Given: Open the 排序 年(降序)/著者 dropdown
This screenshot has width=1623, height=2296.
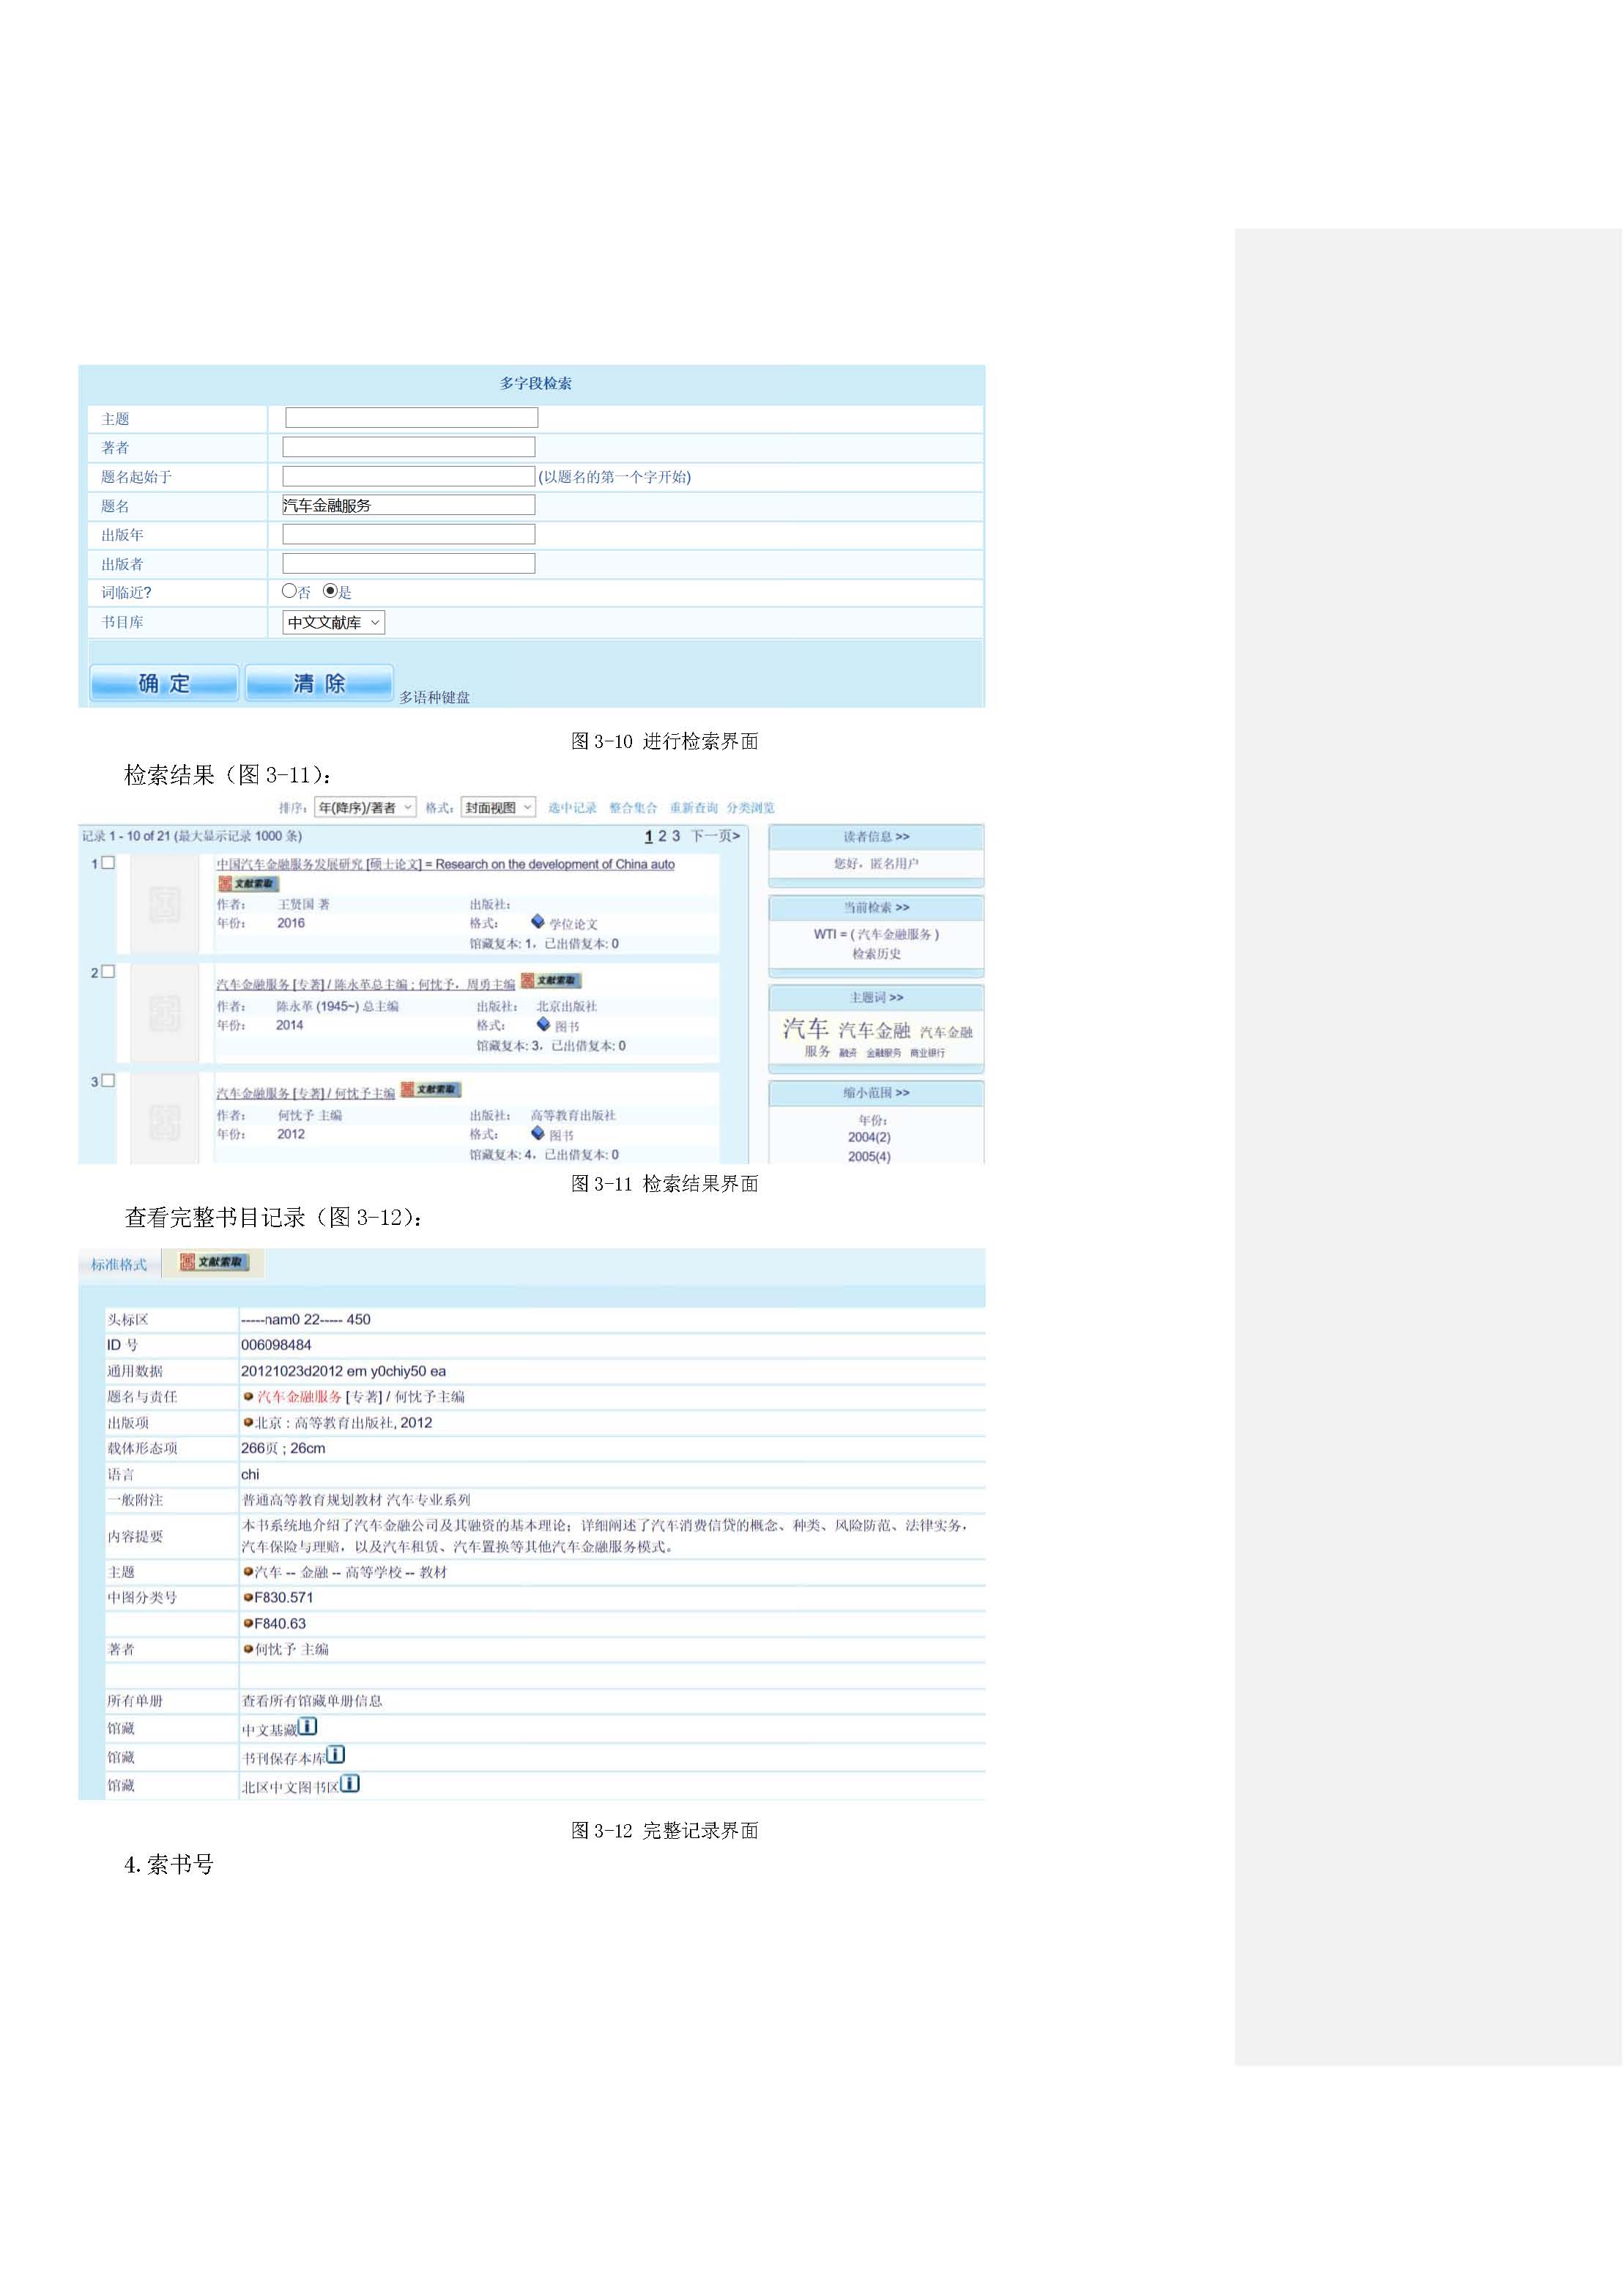Looking at the screenshot, I should [365, 808].
